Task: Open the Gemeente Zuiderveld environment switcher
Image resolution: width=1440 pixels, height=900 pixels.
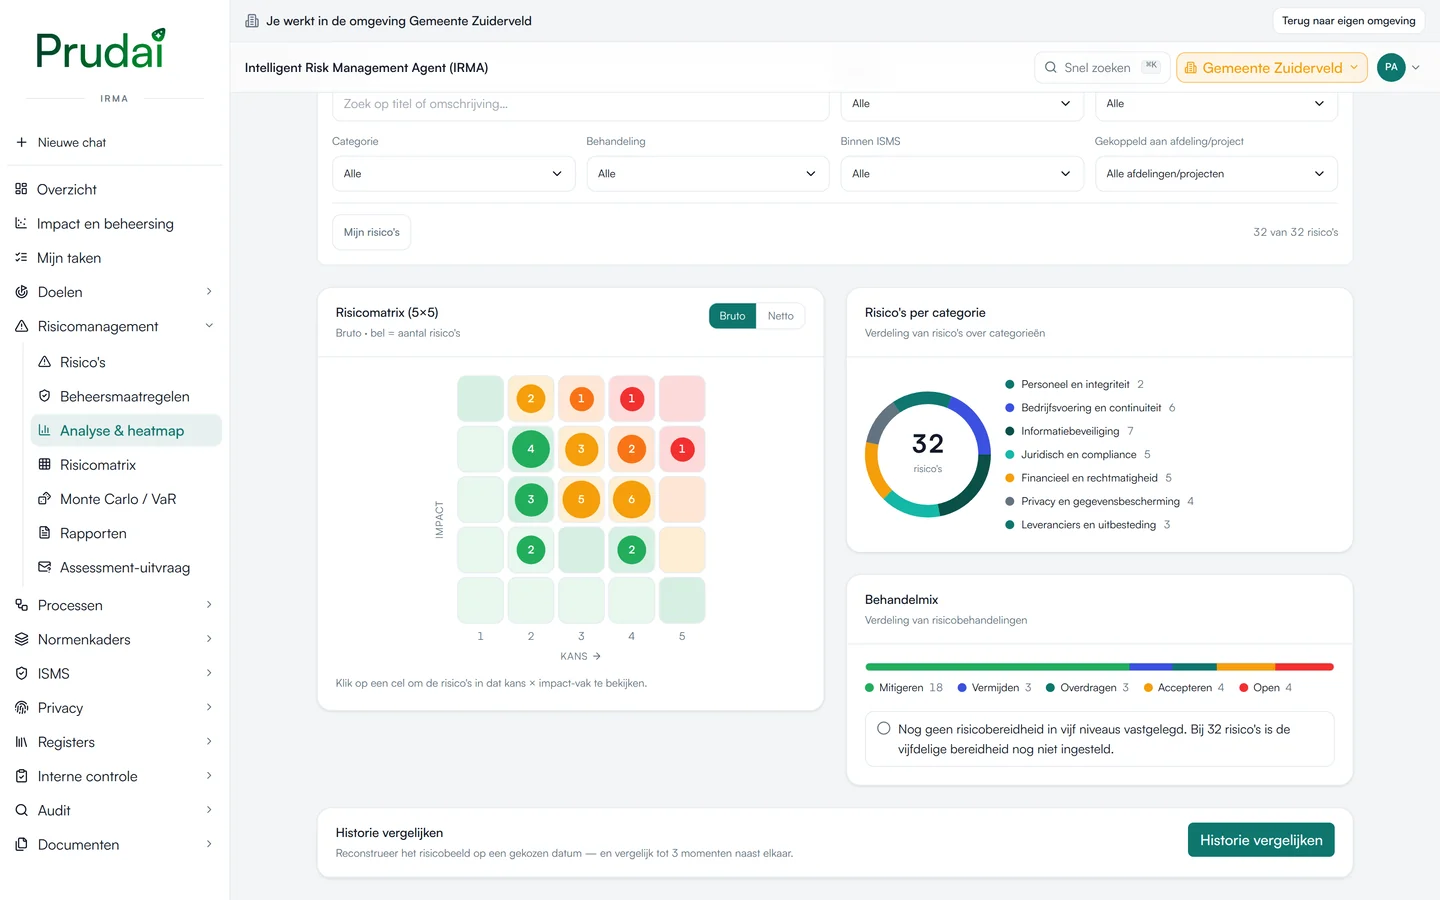Action: point(1272,68)
